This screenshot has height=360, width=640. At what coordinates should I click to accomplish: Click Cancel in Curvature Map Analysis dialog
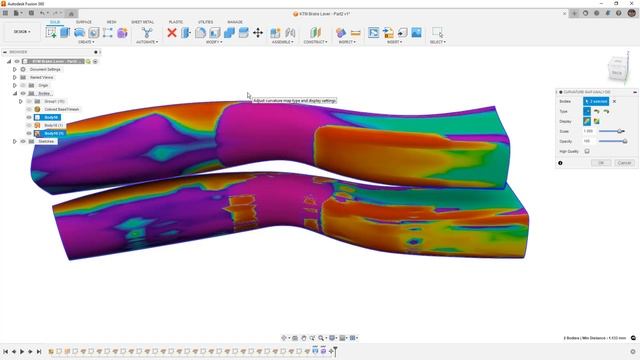click(624, 163)
